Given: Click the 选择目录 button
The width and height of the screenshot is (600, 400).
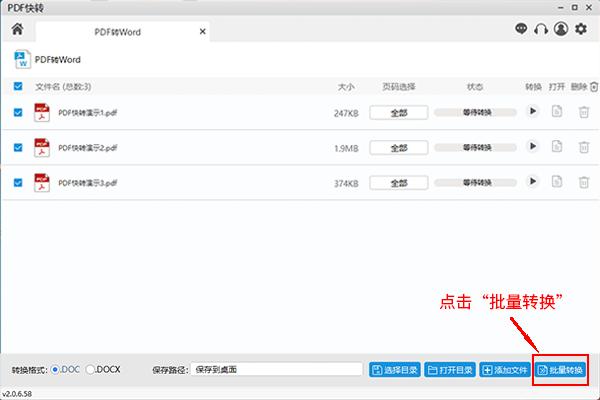Looking at the screenshot, I should 395,370.
